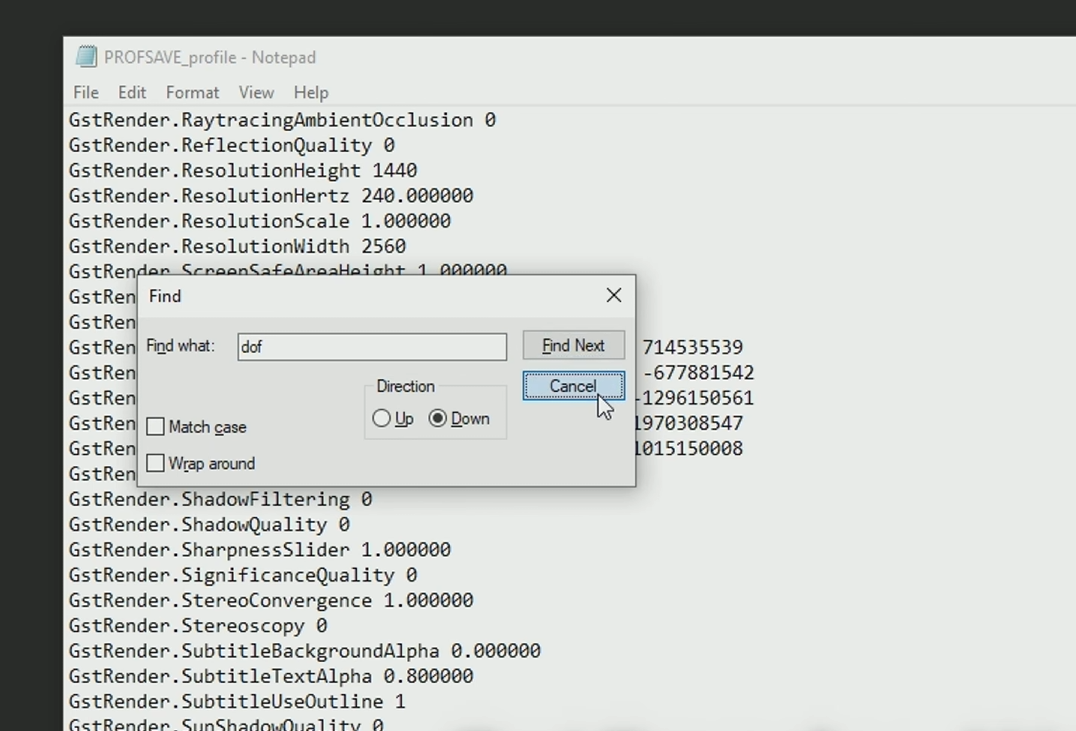Cancel the Find dialog
This screenshot has height=731, width=1076.
[573, 386]
